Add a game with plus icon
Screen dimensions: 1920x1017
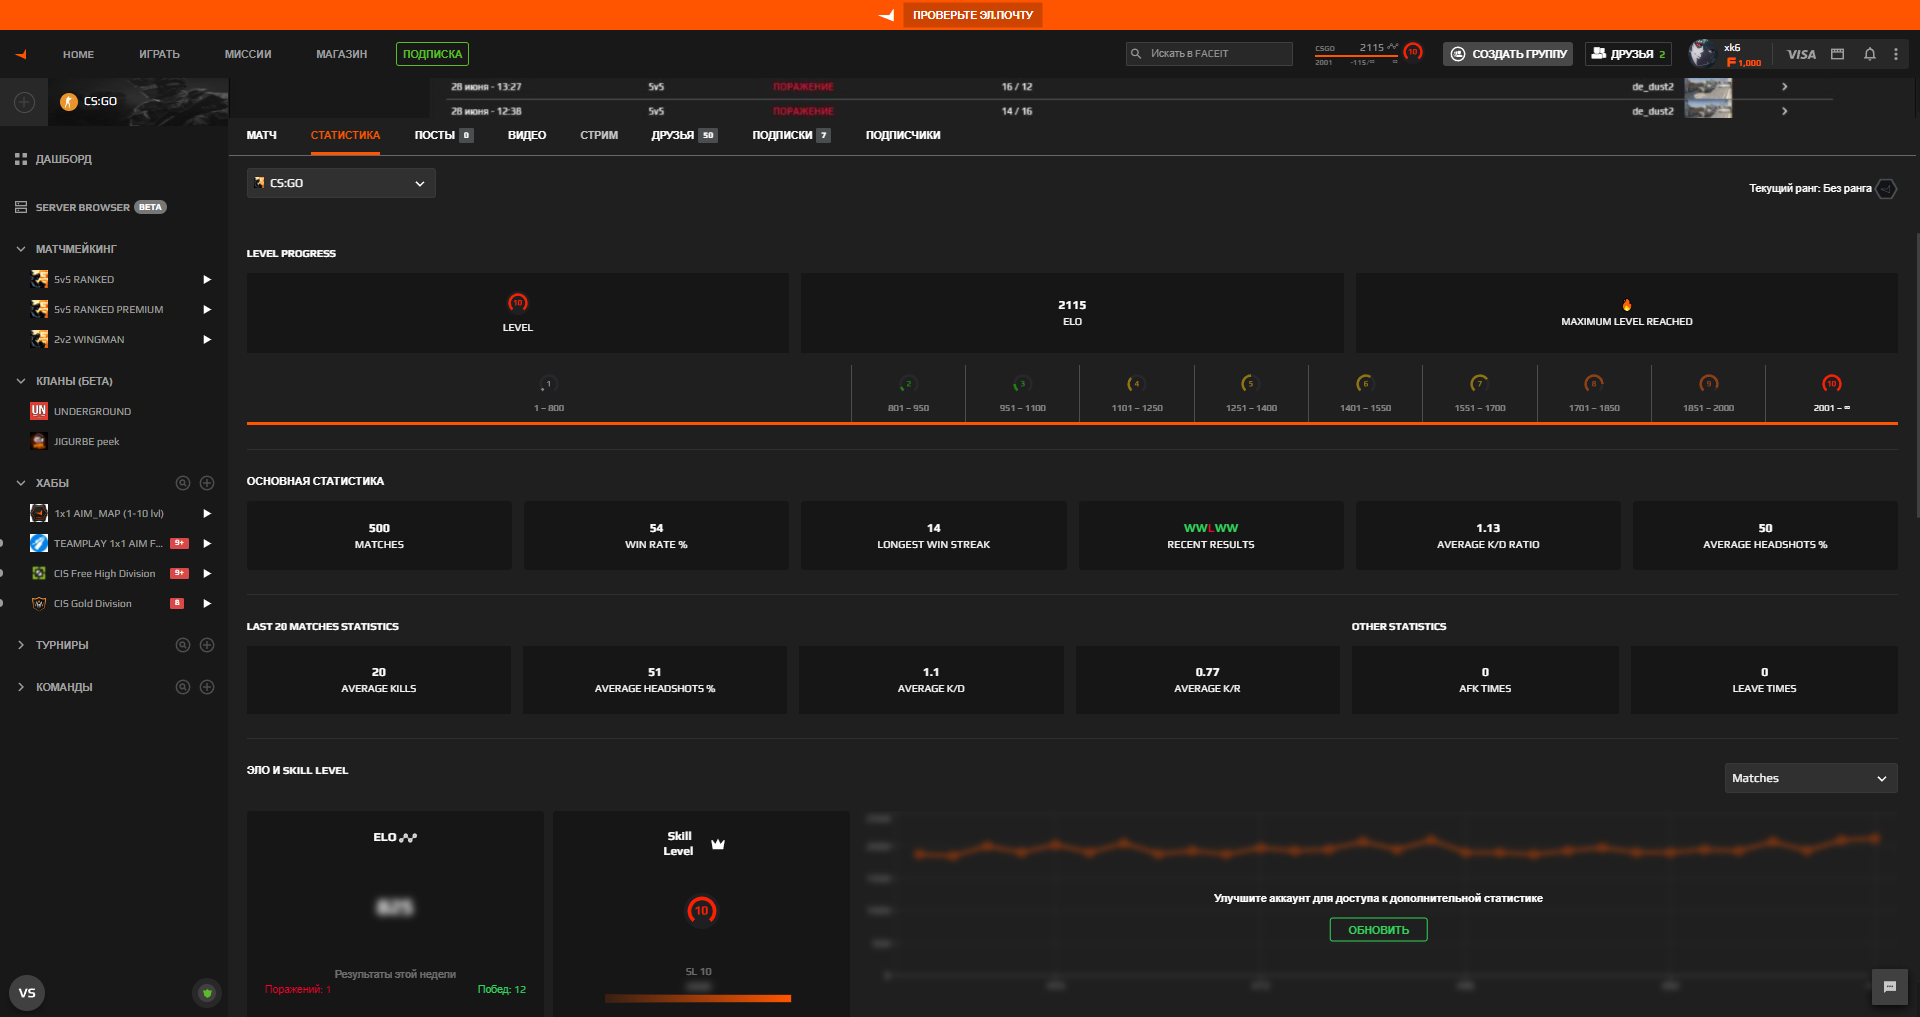[24, 102]
